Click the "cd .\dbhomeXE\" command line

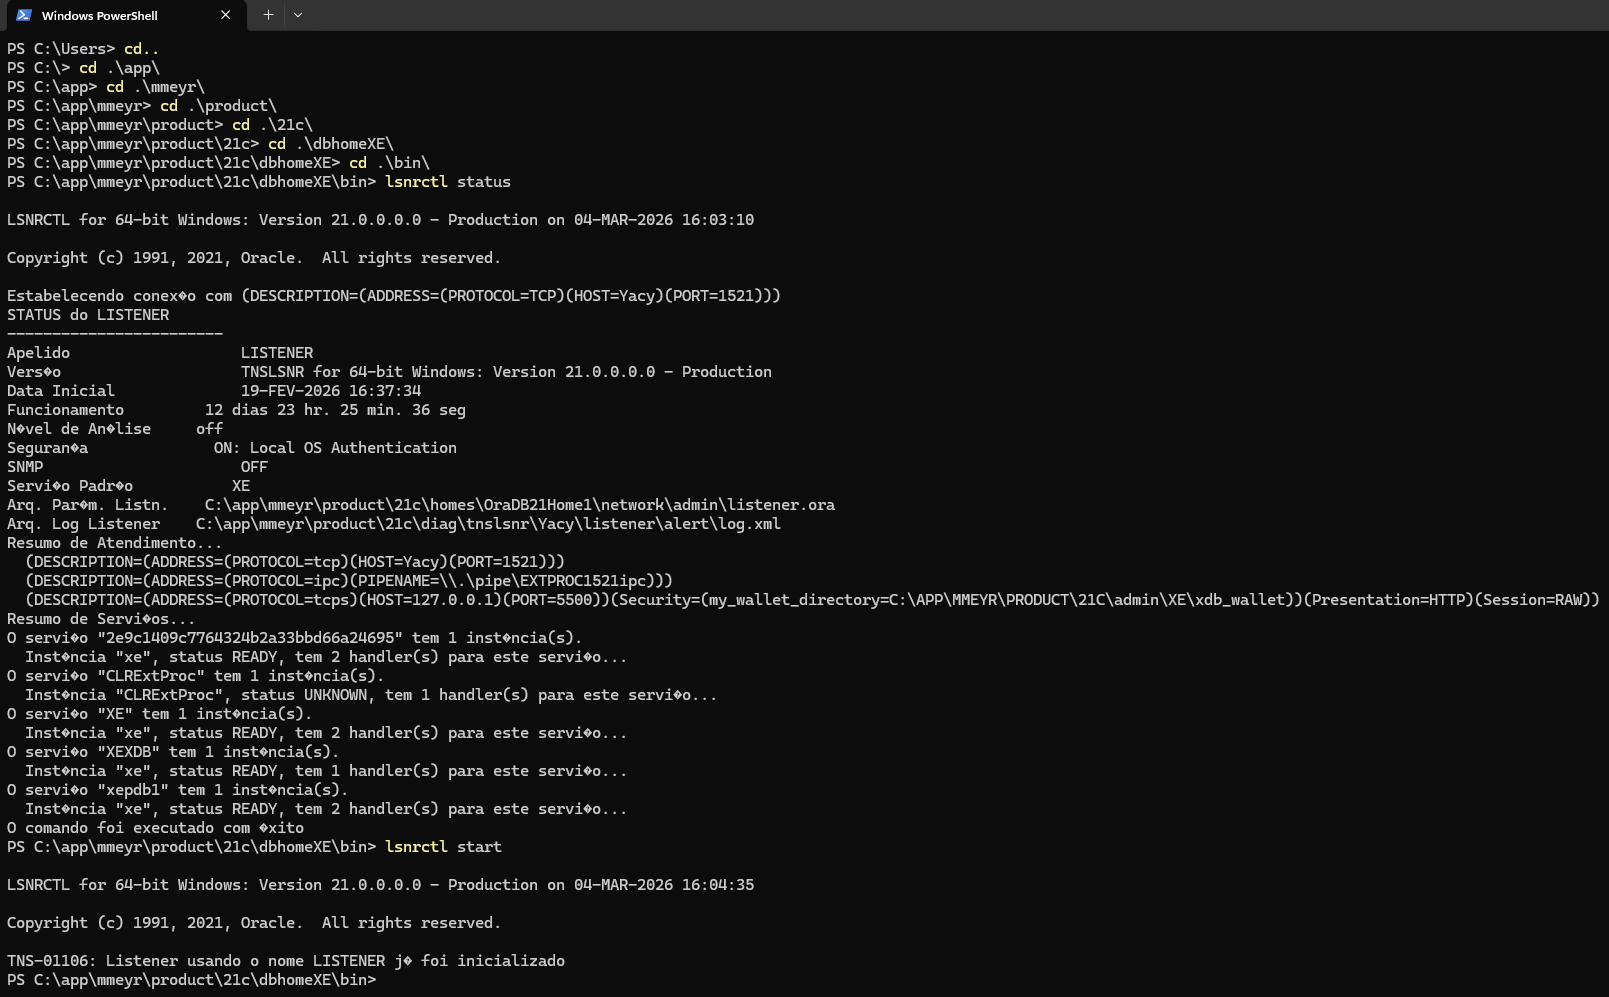coord(200,144)
